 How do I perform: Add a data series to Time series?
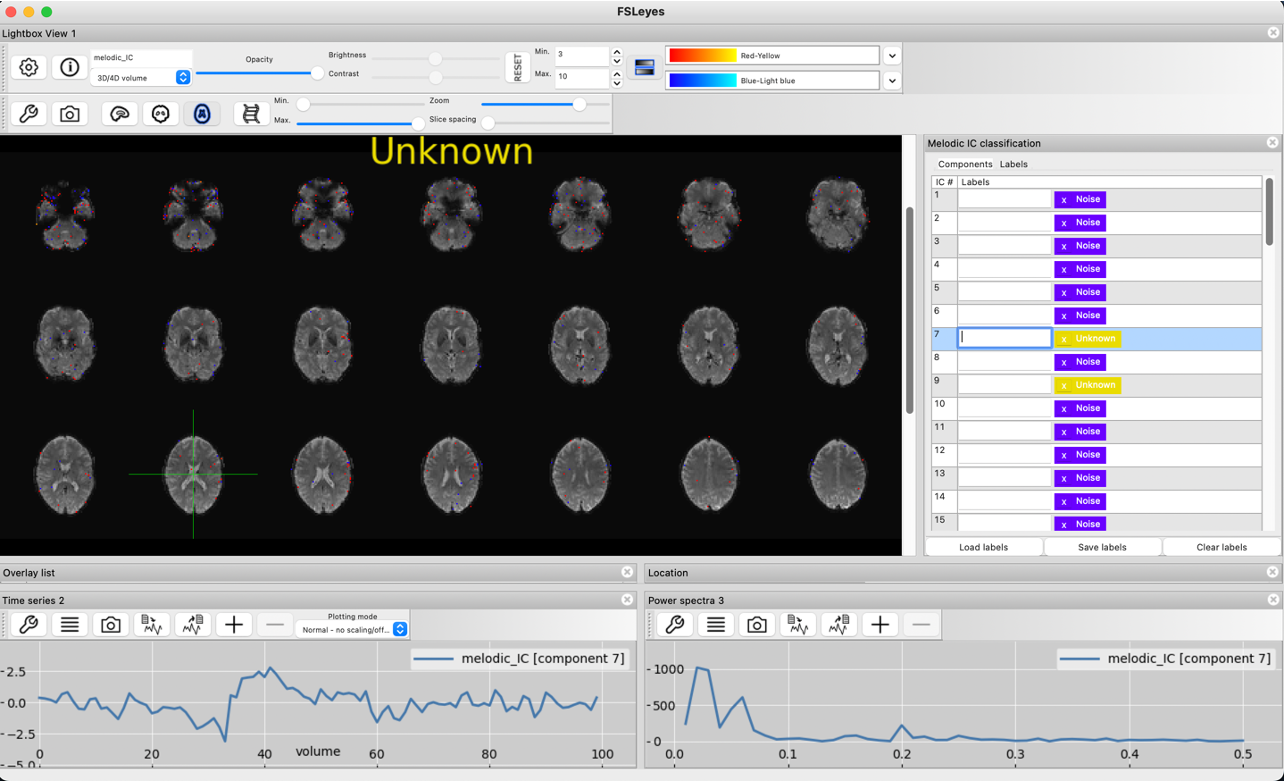(x=234, y=625)
